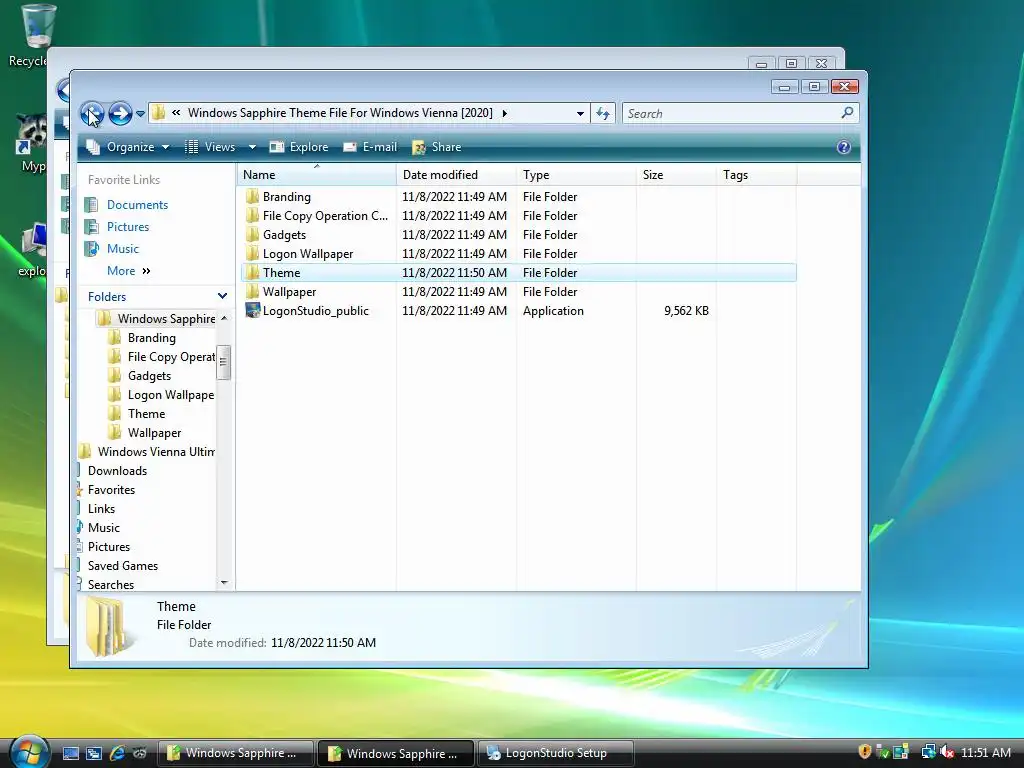The height and width of the screenshot is (768, 1024).
Task: Select LogonStudio_public application icon
Action: [253, 310]
